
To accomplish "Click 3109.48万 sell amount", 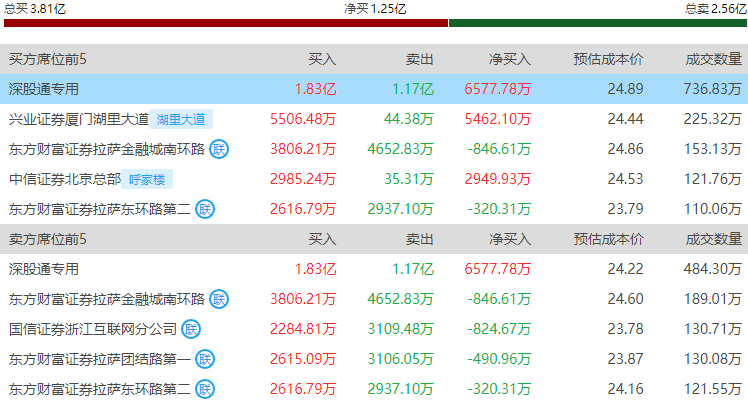I will coord(400,329).
